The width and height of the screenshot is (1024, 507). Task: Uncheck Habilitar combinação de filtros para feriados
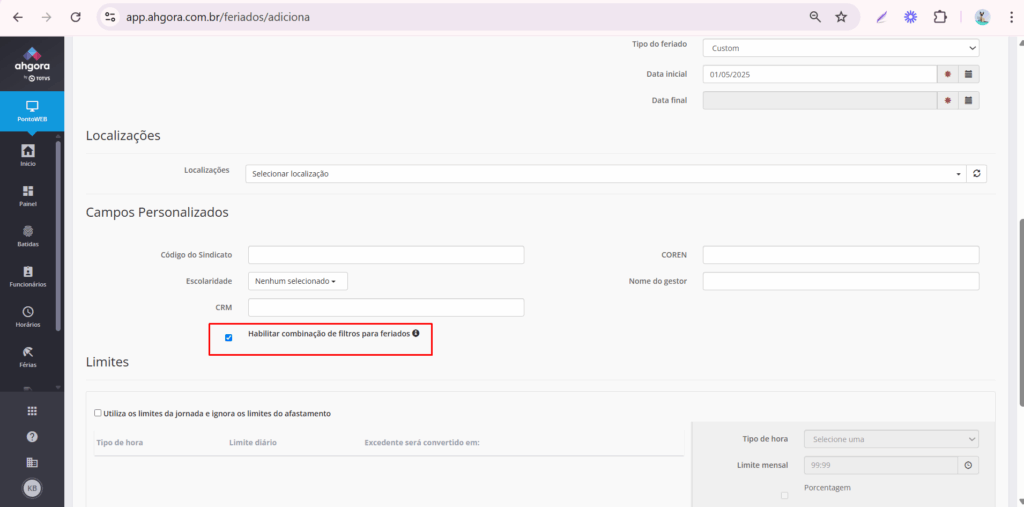click(x=229, y=338)
